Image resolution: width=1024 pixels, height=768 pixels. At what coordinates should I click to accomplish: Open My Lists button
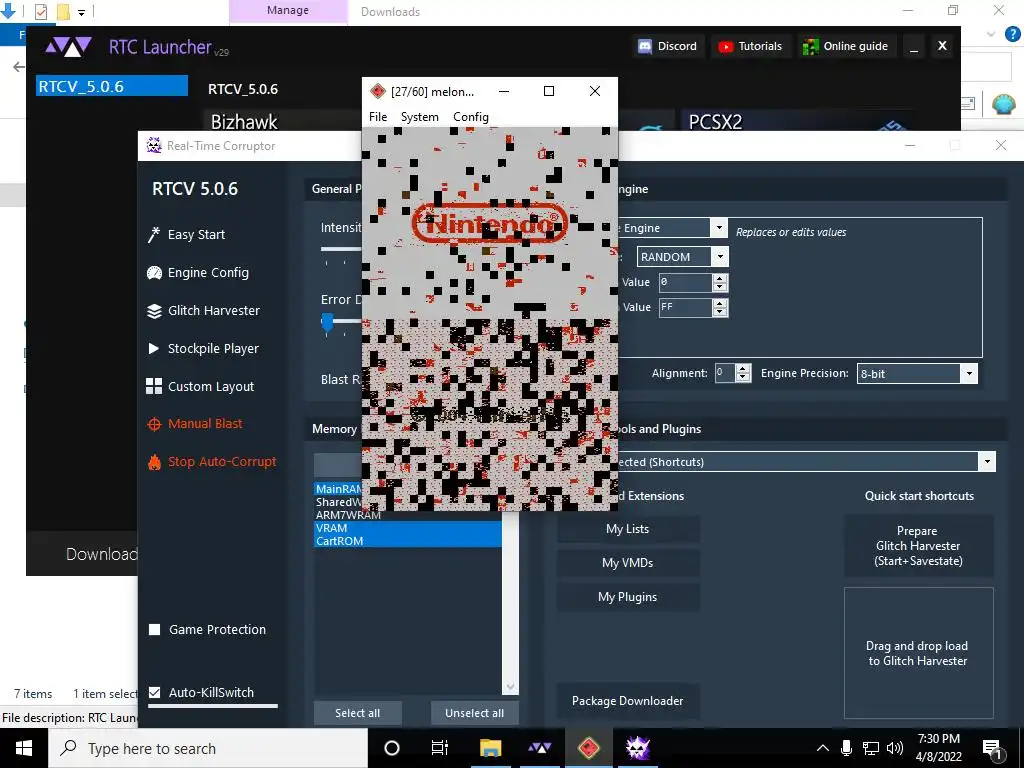pyautogui.click(x=628, y=529)
